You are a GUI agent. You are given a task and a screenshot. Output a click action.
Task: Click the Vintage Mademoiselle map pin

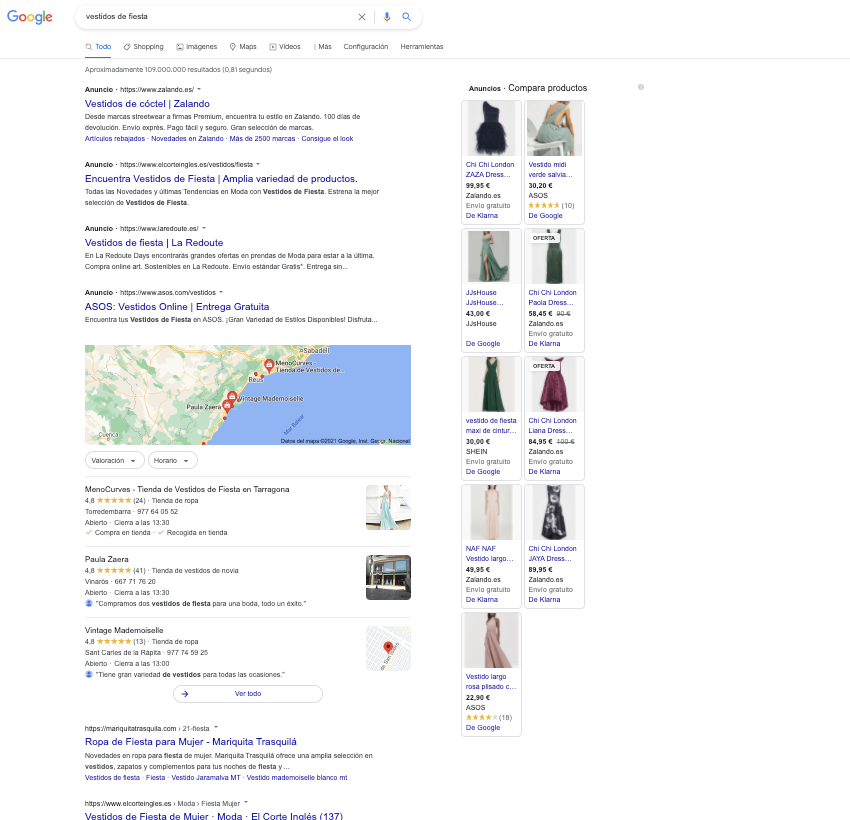click(x=232, y=397)
